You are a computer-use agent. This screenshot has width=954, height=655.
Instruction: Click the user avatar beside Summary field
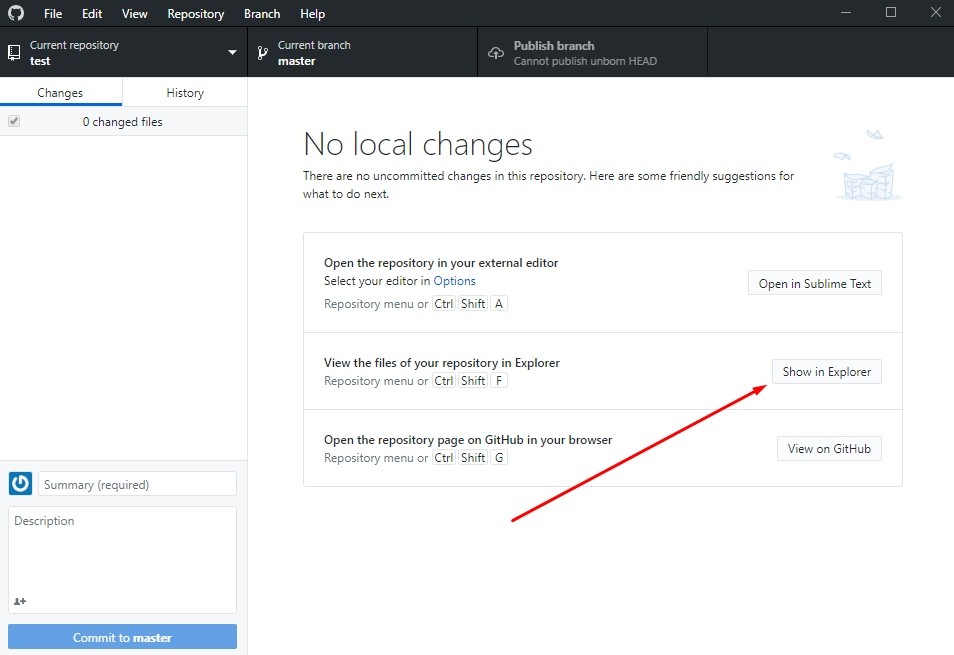coord(20,483)
